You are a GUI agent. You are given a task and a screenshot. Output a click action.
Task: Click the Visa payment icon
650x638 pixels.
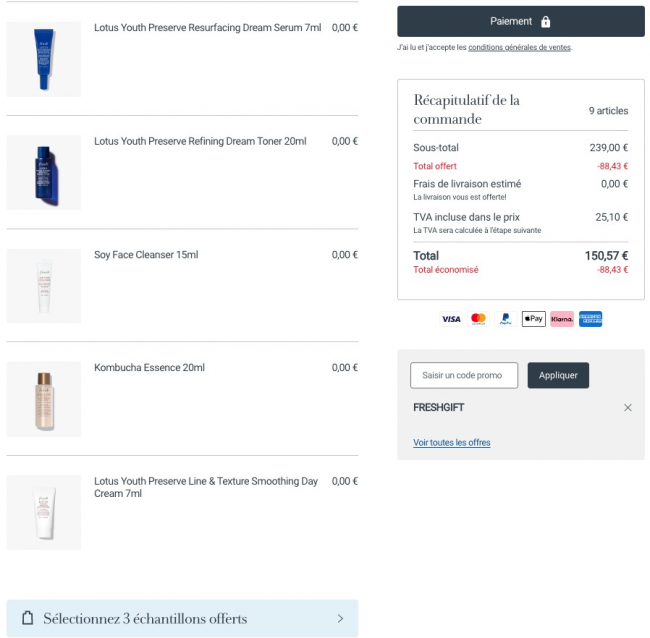[x=451, y=319]
